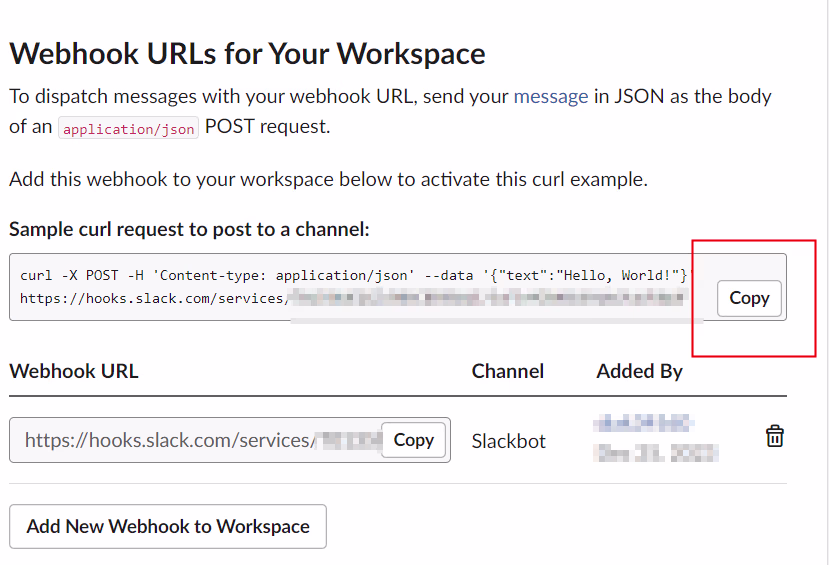Click the Webhook URL column header

(x=74, y=371)
